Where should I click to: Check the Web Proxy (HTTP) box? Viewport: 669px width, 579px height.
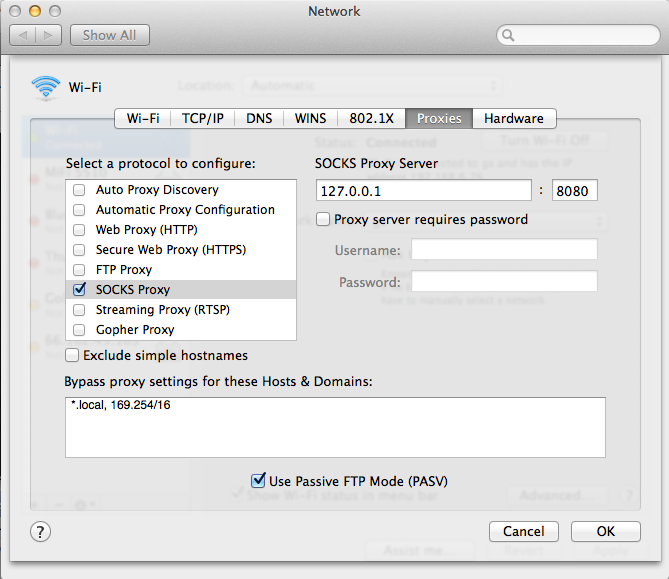pos(79,230)
